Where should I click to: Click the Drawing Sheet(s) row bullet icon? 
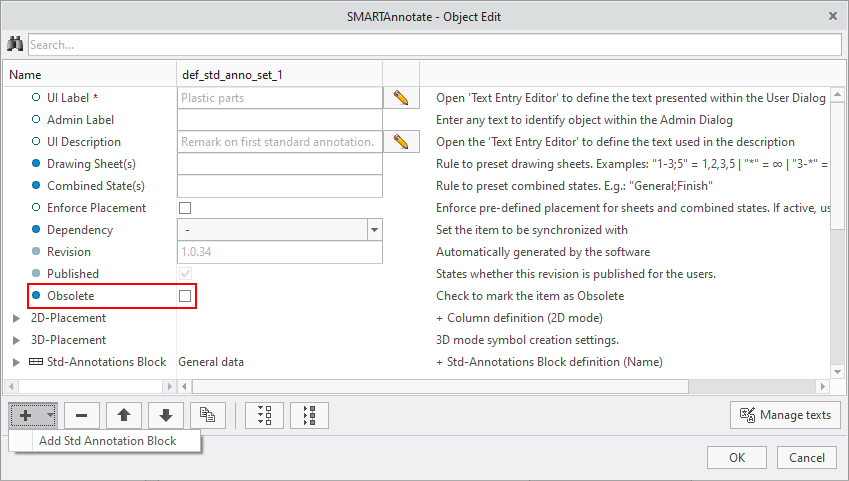point(36,163)
